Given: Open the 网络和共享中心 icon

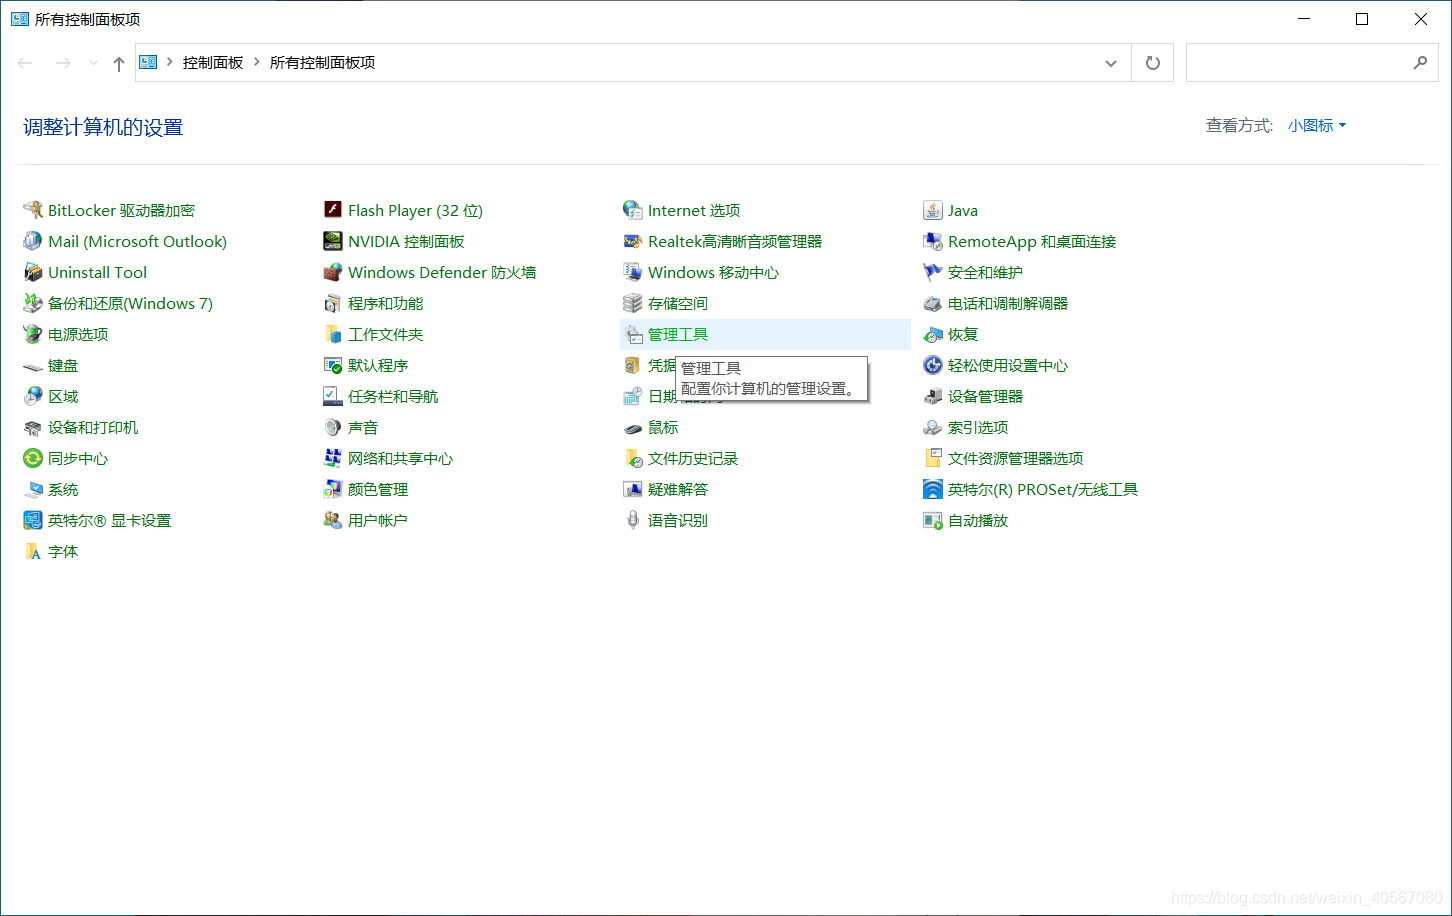Looking at the screenshot, I should coord(333,458).
